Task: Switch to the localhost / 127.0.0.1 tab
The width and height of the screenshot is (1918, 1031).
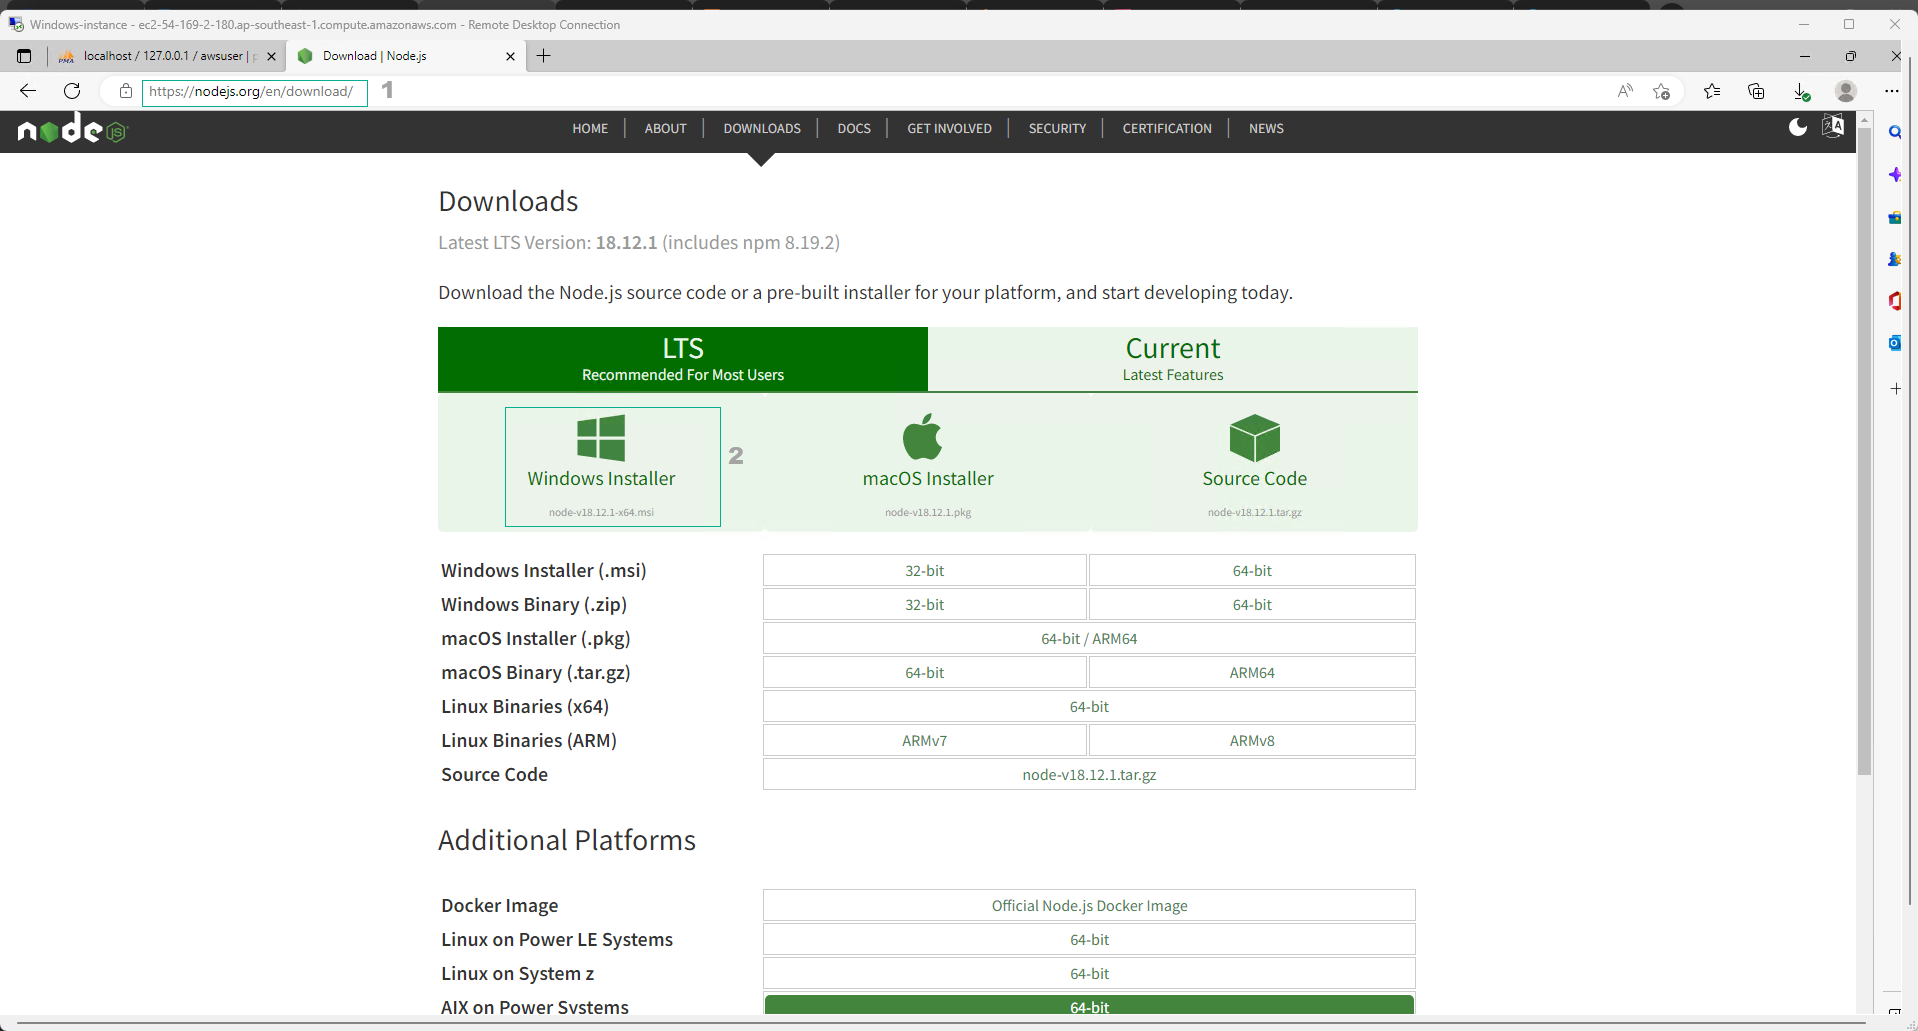Action: [166, 56]
